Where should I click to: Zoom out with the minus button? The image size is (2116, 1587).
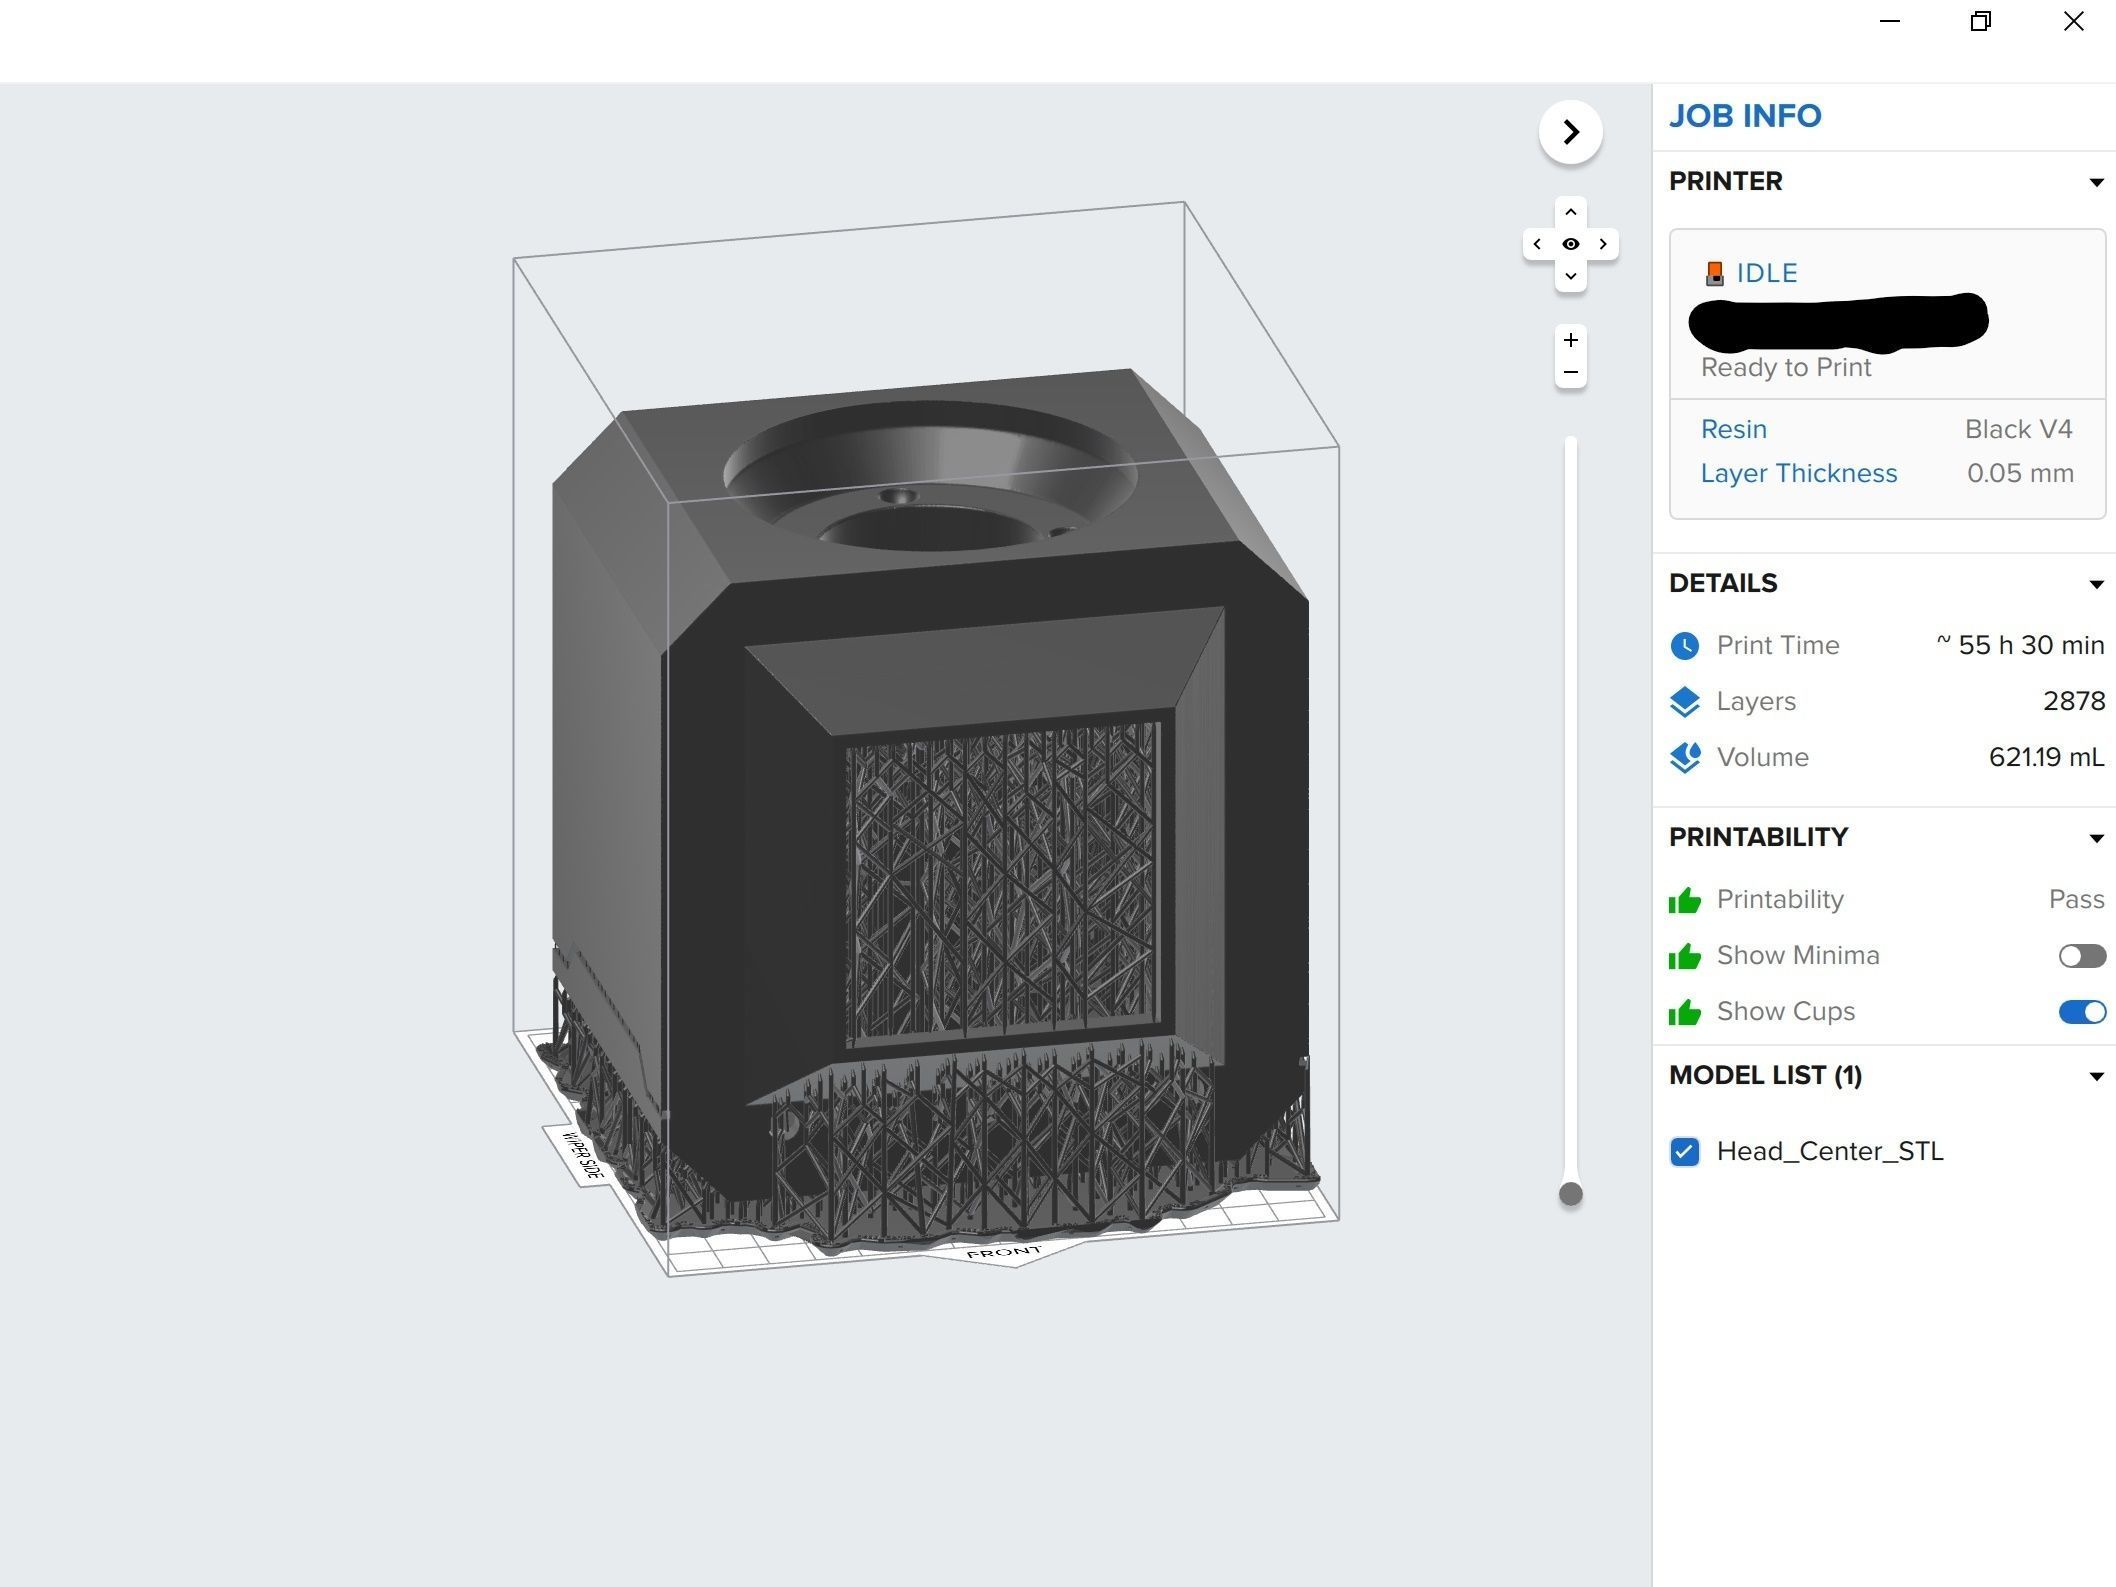point(1570,372)
